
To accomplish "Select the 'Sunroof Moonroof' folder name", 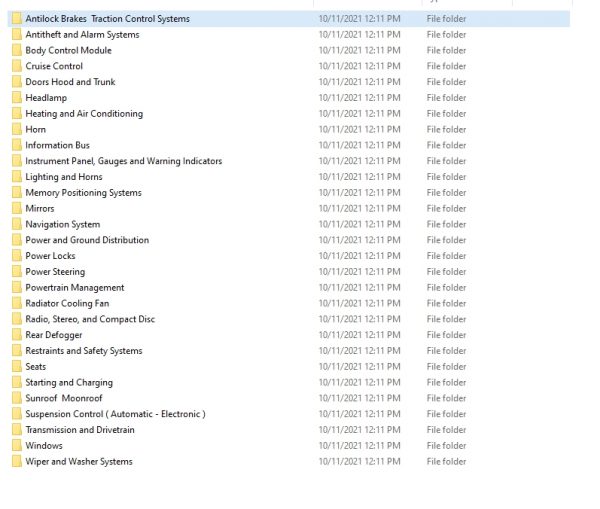I will coord(64,398).
